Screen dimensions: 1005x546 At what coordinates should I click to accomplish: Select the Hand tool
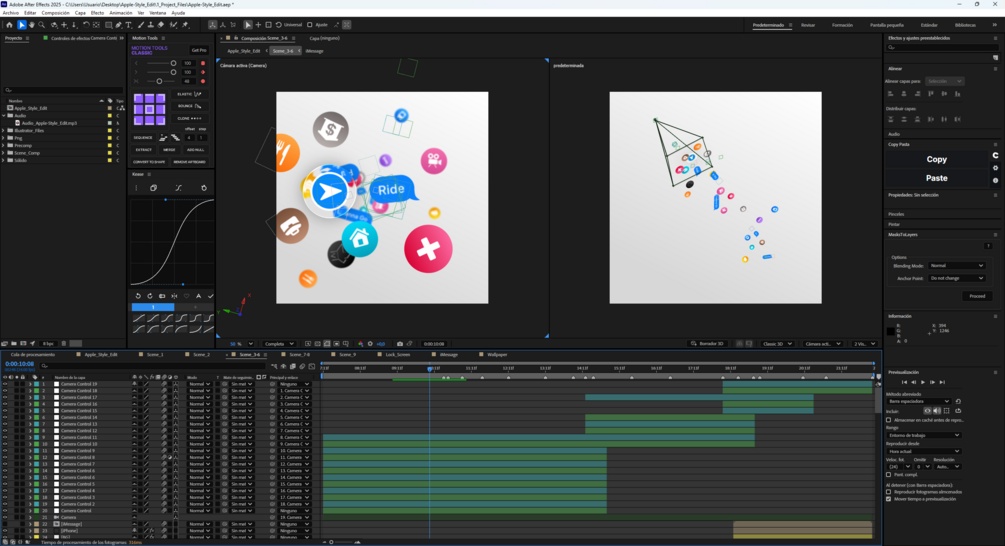point(31,25)
